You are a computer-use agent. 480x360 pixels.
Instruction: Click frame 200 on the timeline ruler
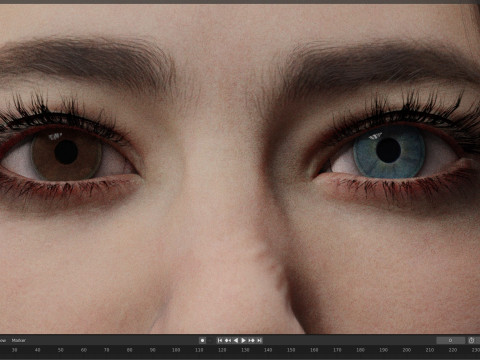(x=406, y=350)
